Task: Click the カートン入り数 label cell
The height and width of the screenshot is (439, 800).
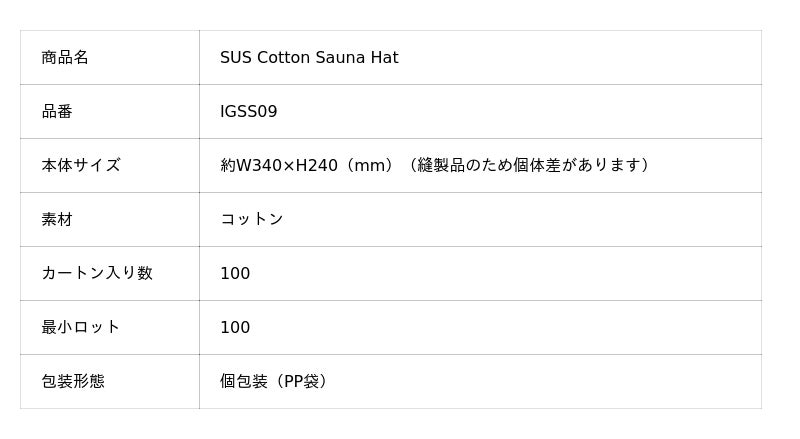Action: (x=97, y=274)
